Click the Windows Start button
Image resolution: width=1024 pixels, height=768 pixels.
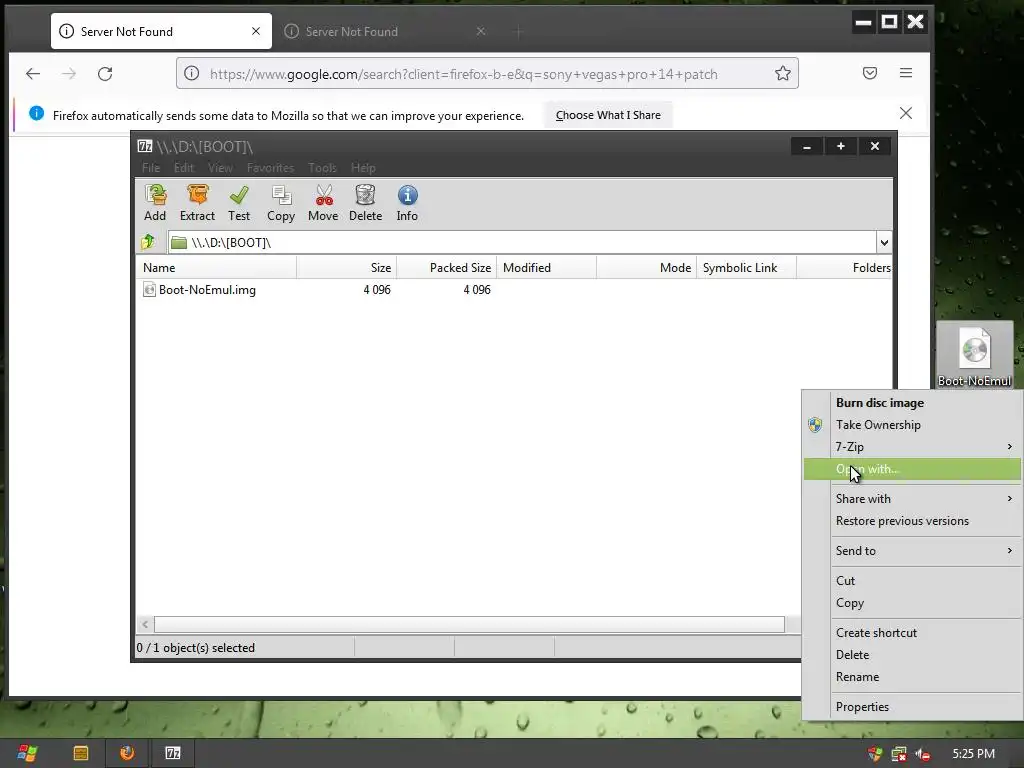pos(27,753)
